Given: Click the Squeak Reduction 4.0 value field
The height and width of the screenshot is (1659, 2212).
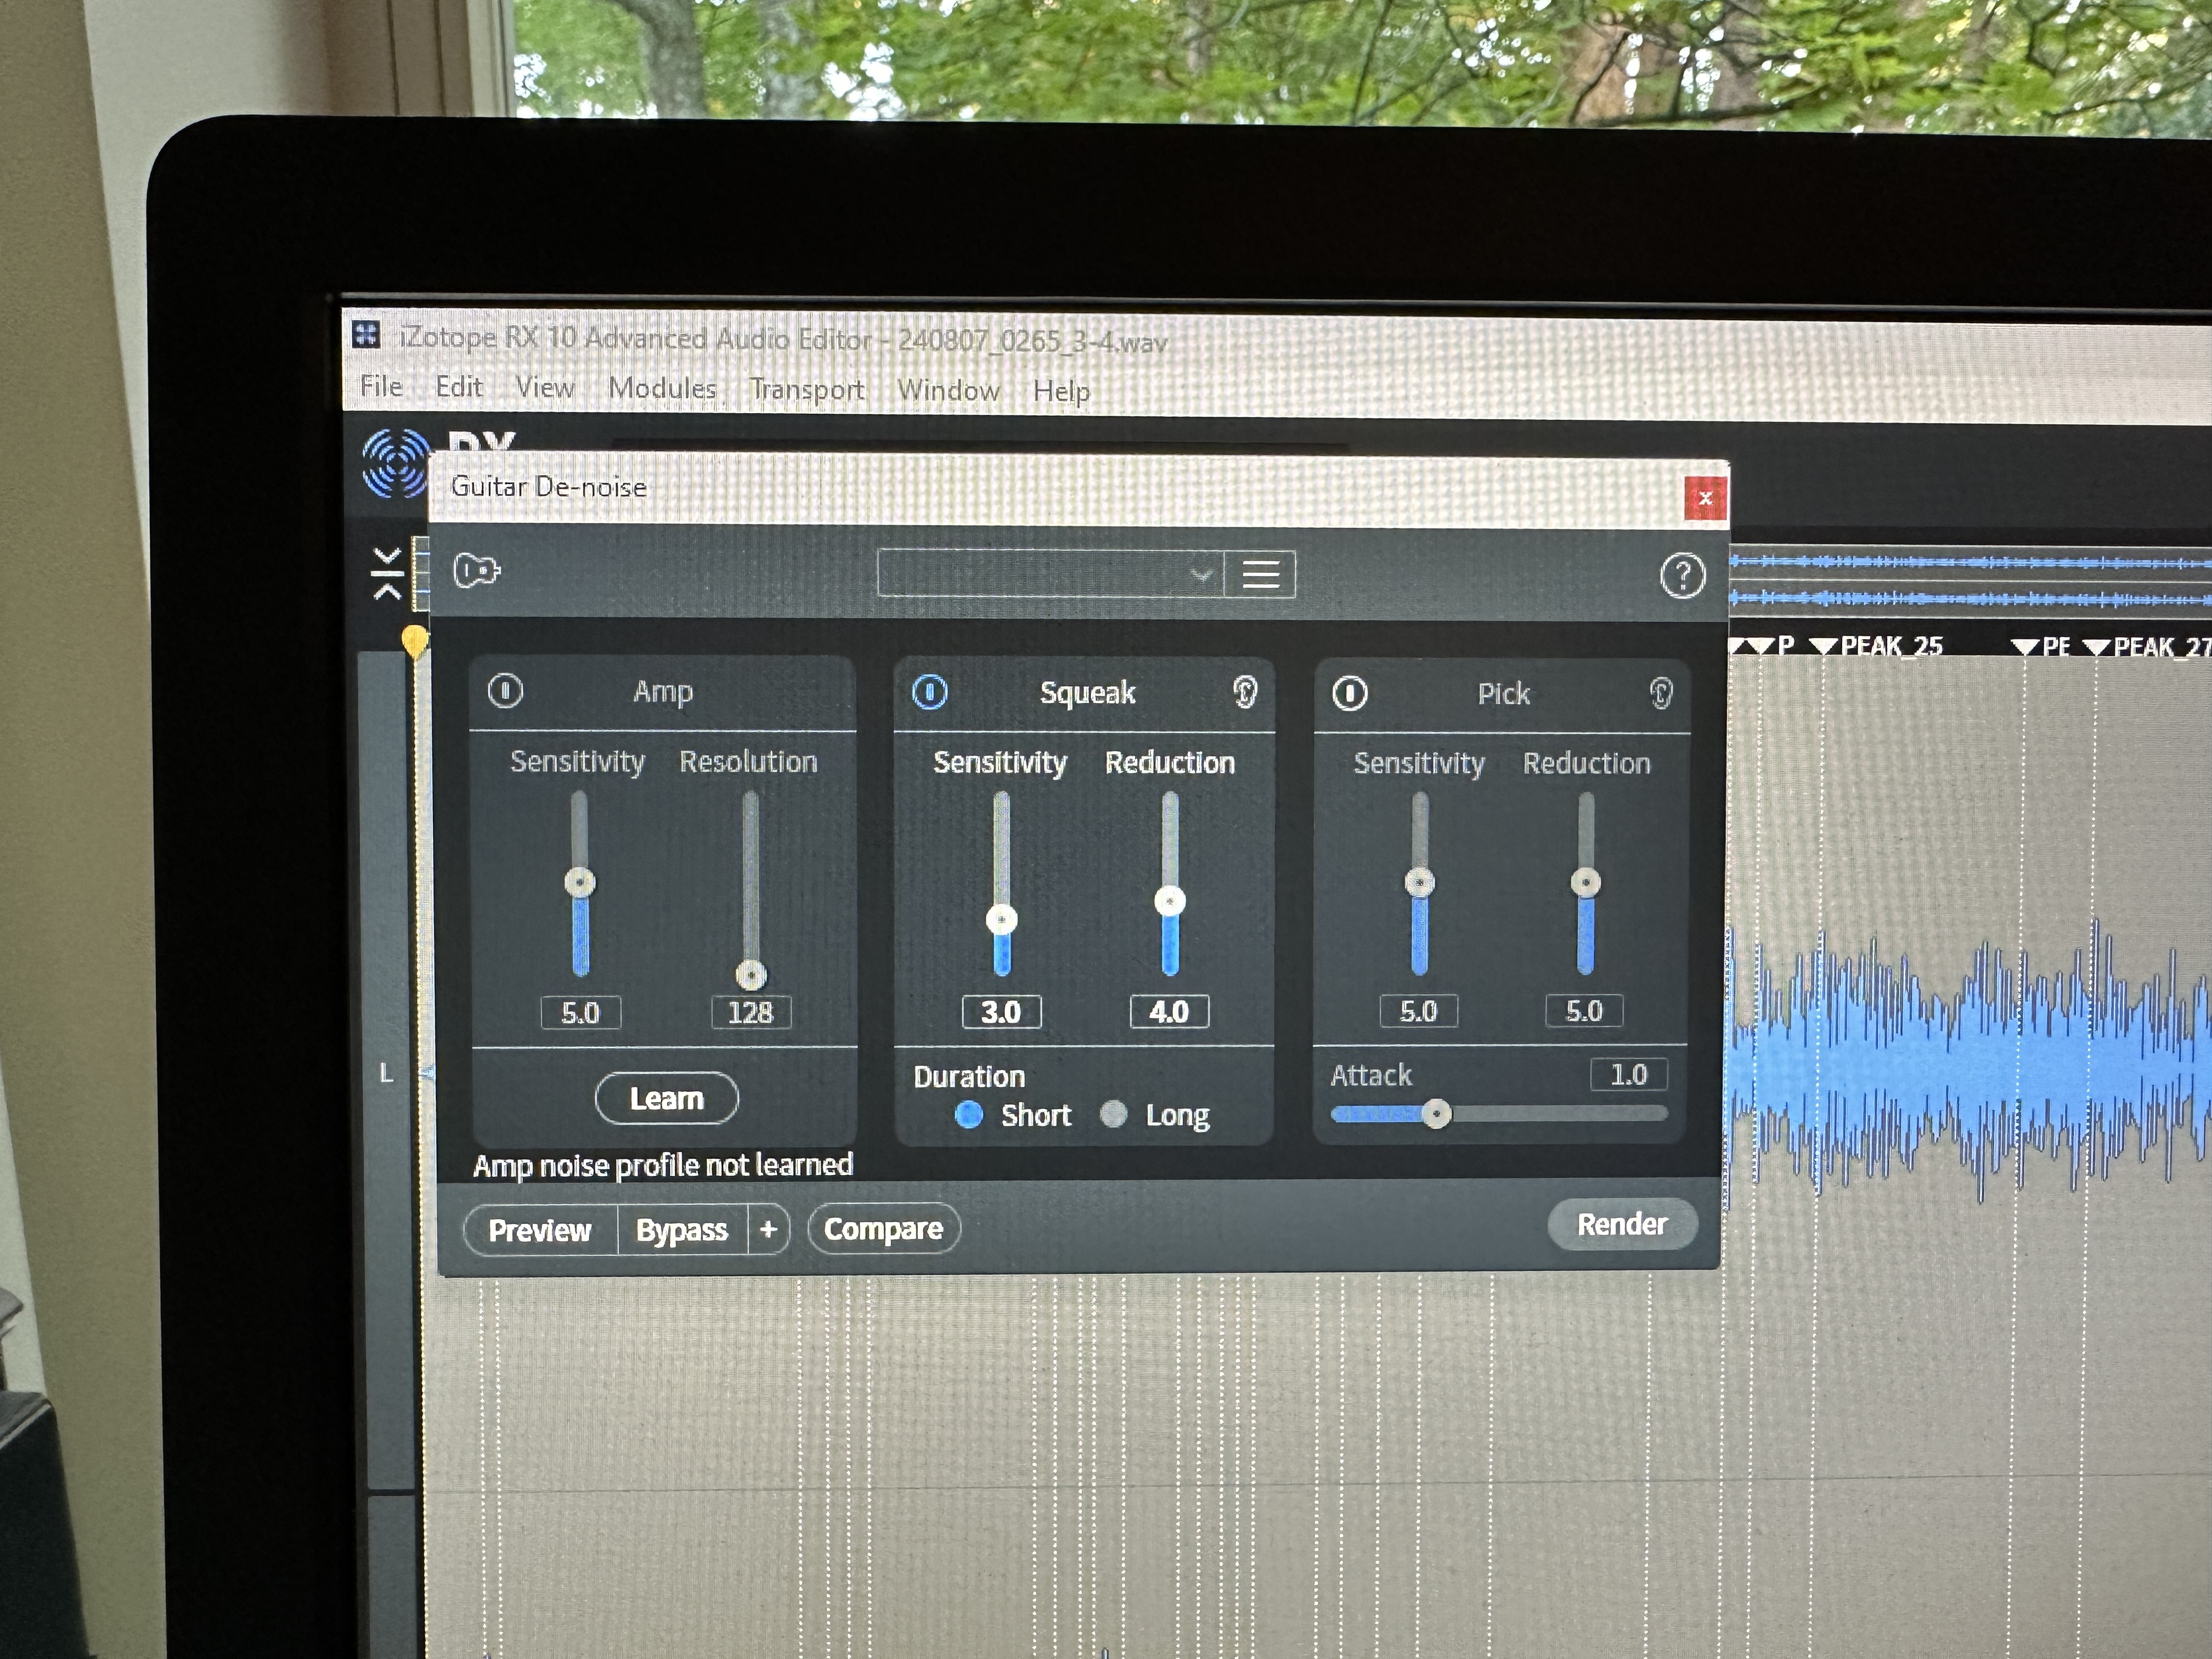Looking at the screenshot, I should [1169, 1012].
